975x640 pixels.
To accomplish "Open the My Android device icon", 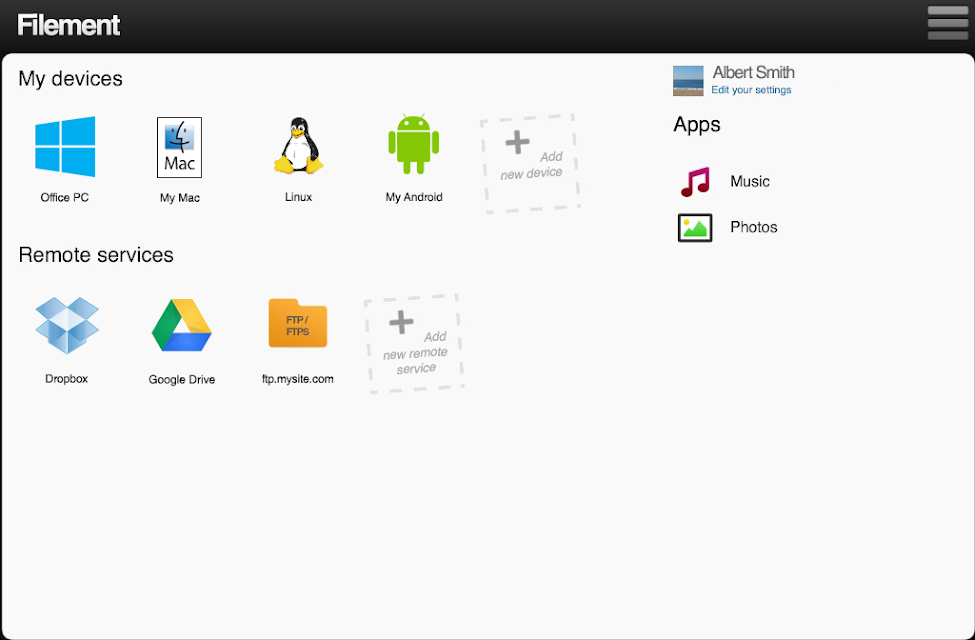I will pos(414,144).
